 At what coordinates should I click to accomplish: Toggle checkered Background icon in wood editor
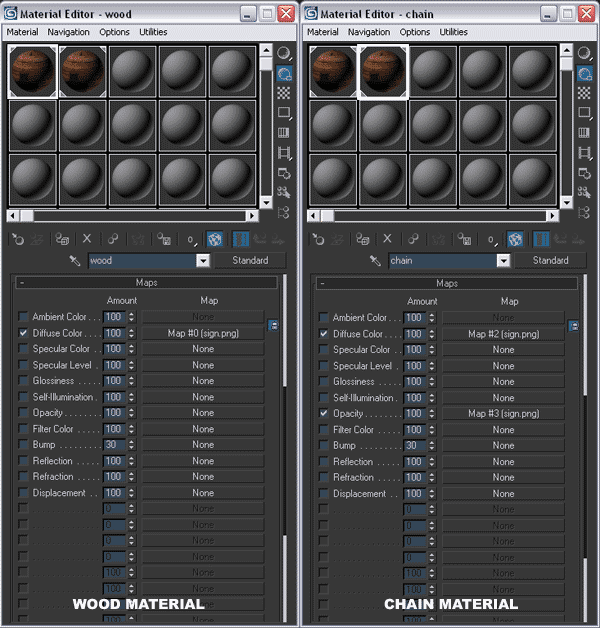click(x=284, y=93)
